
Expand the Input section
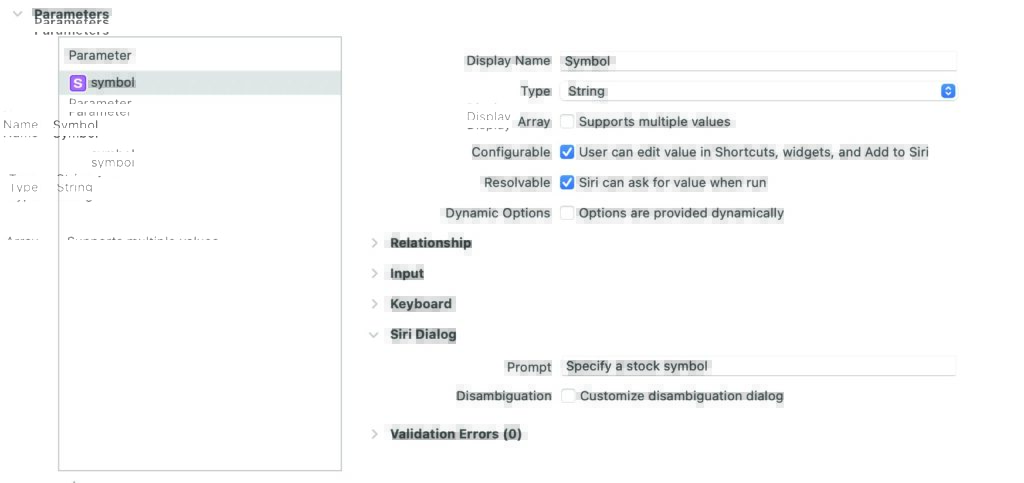[x=375, y=274]
